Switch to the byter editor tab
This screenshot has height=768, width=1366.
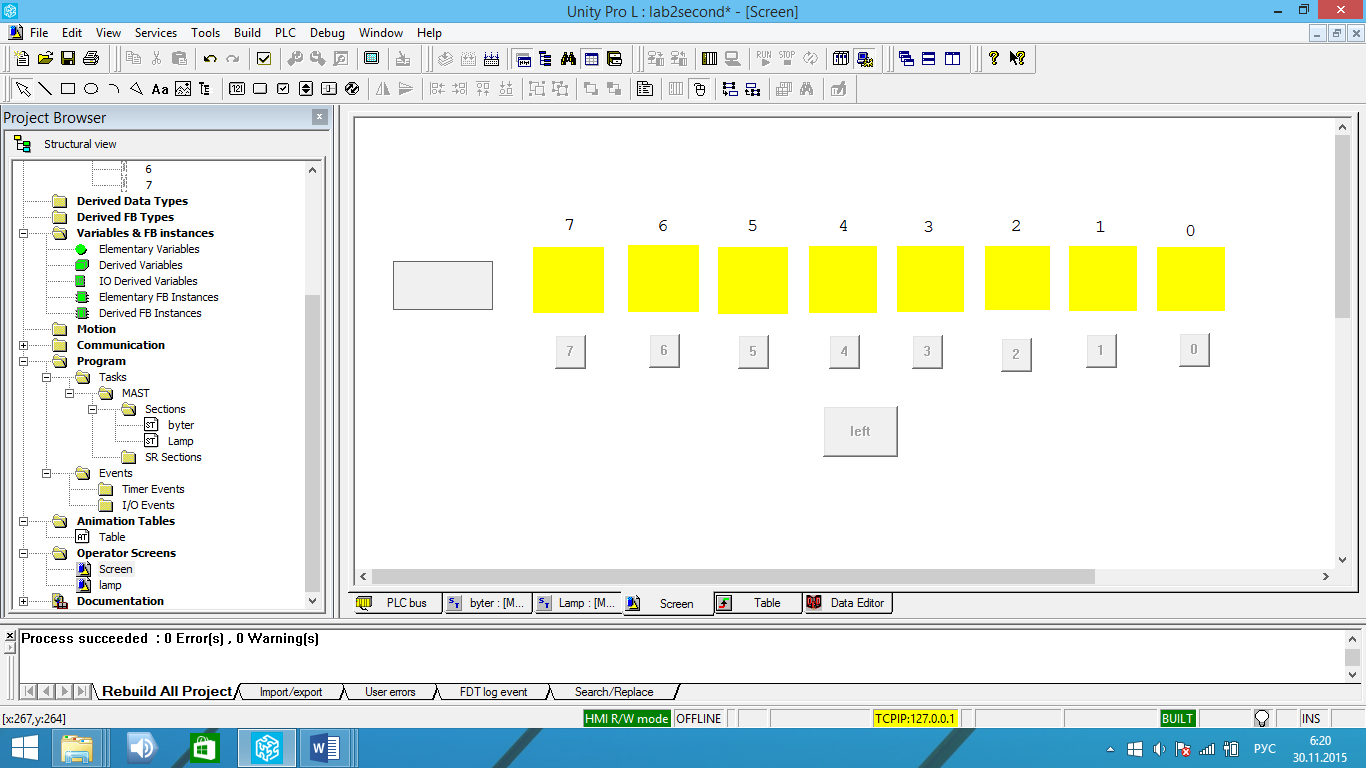click(x=487, y=603)
